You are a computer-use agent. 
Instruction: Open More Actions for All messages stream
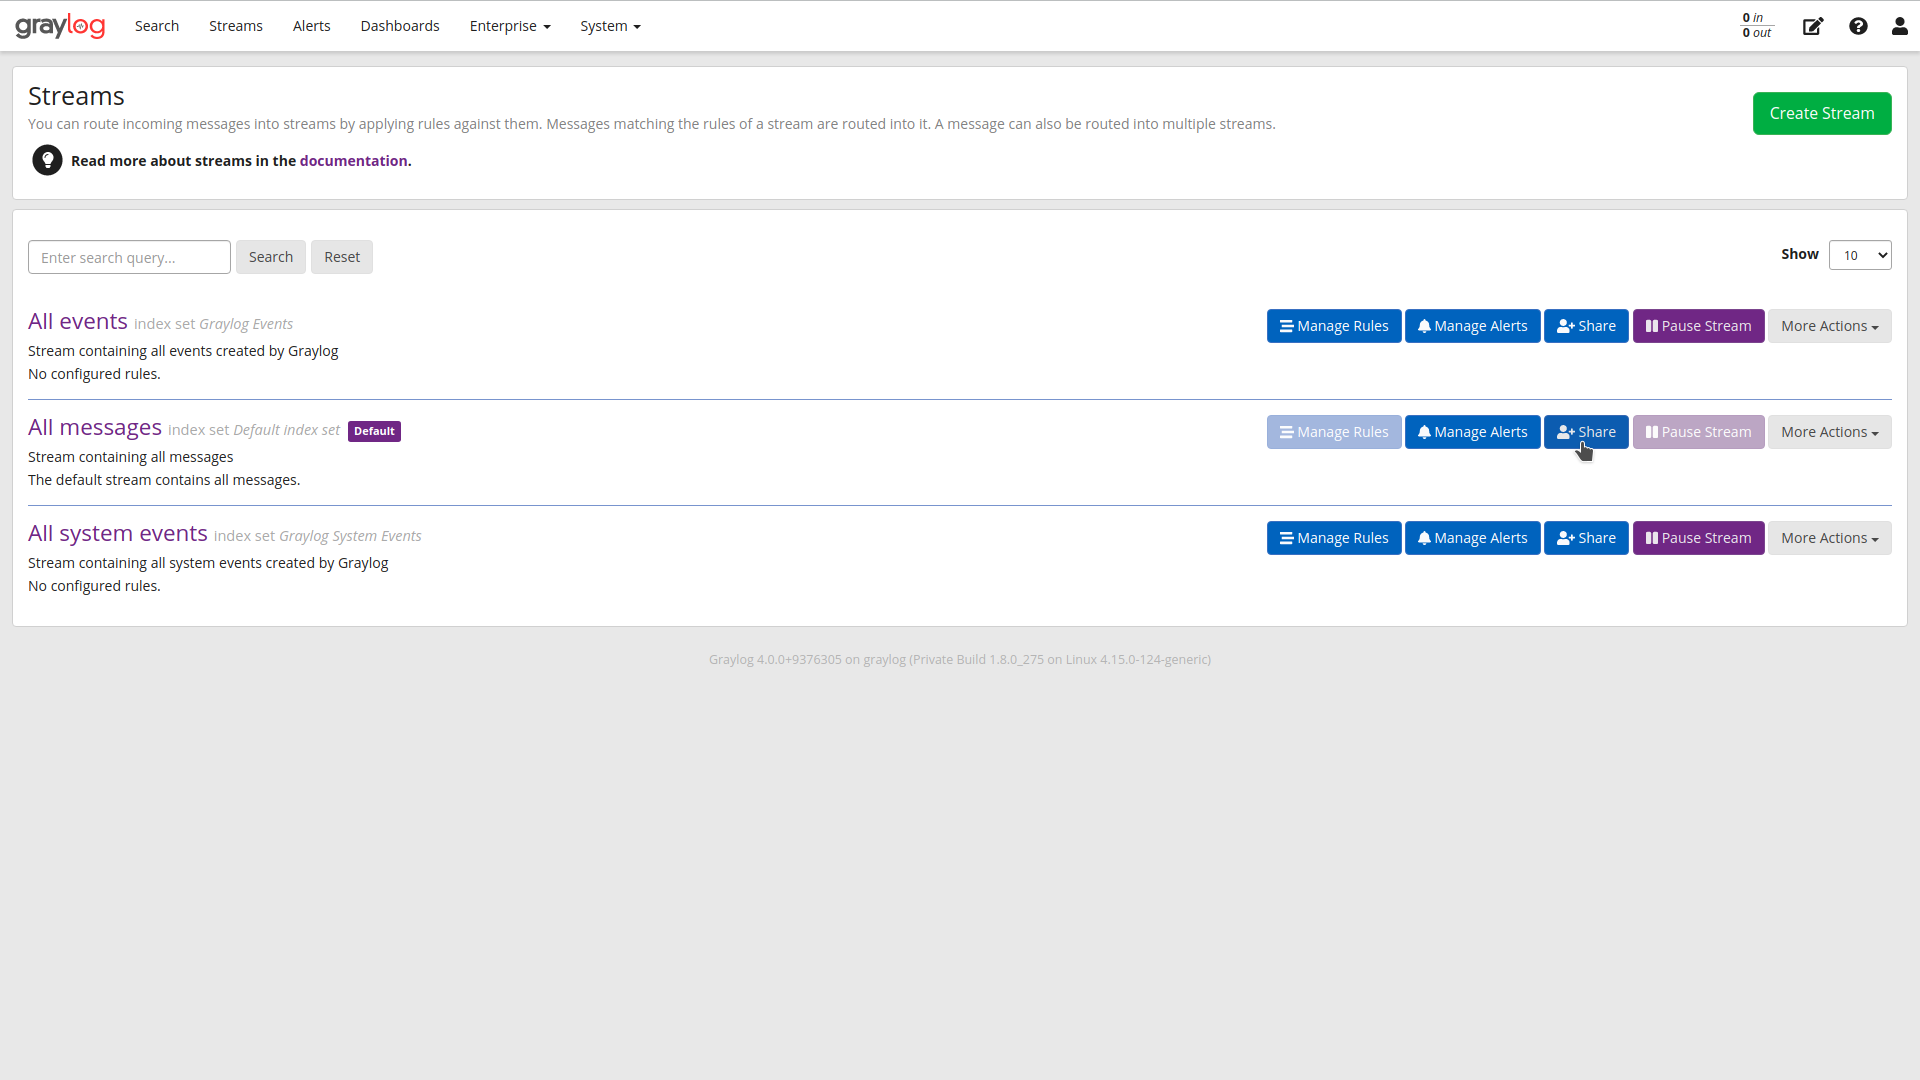coord(1829,431)
